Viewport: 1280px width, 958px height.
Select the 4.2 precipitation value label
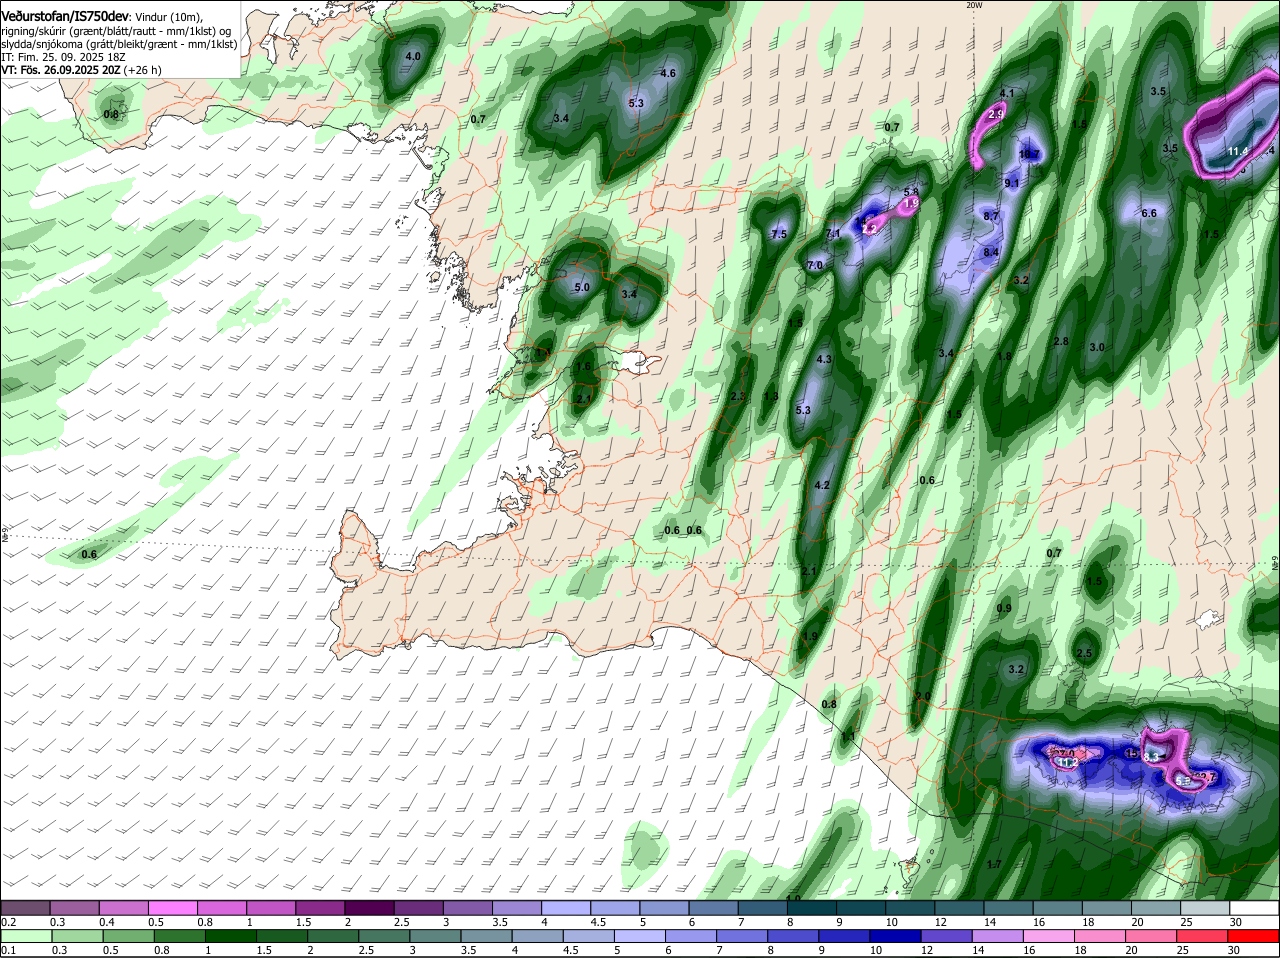[823, 485]
